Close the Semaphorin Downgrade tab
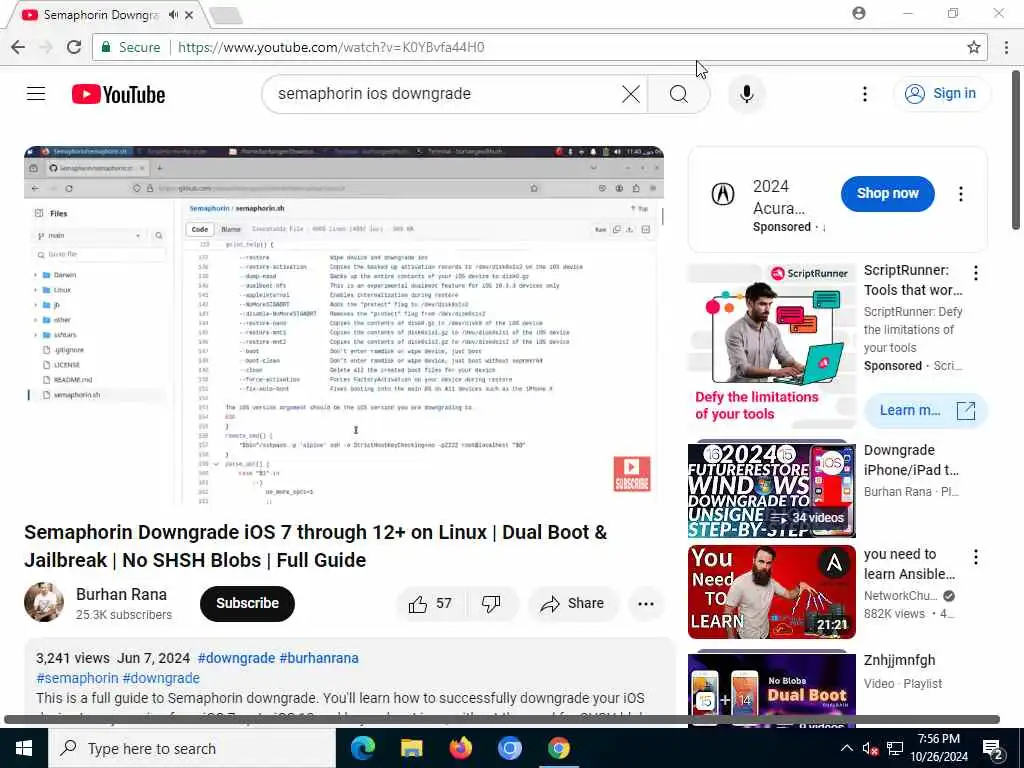 click(189, 14)
